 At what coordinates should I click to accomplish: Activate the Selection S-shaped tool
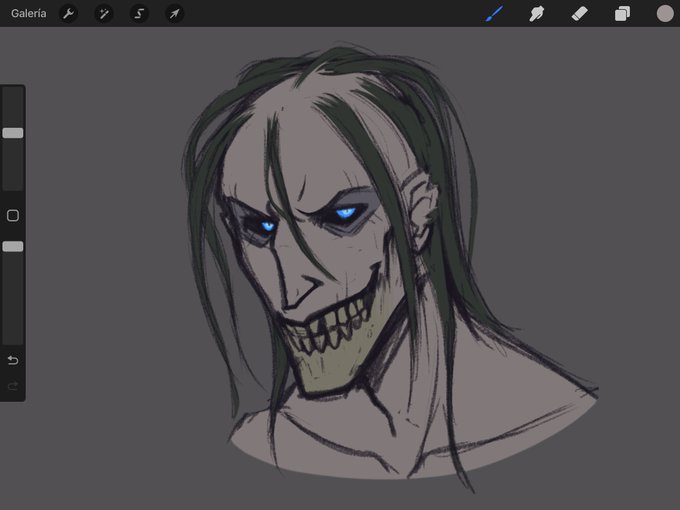(139, 13)
